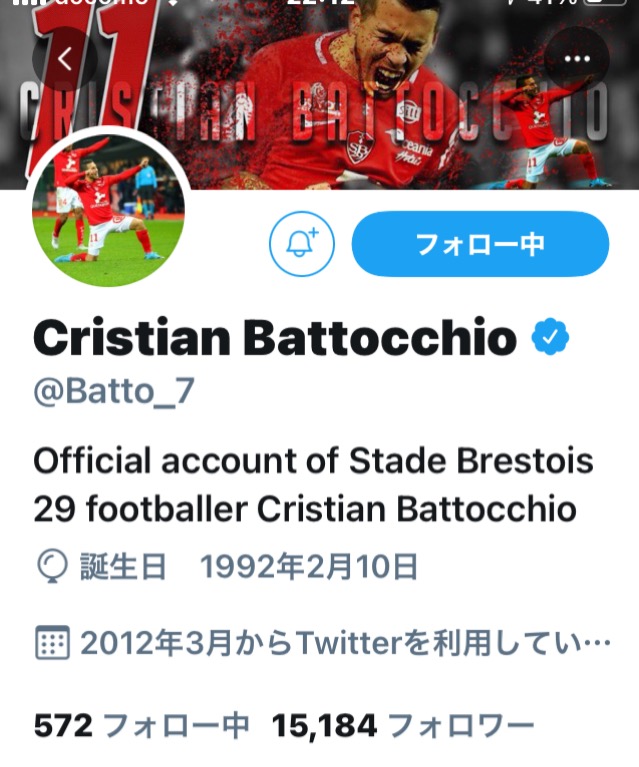Image resolution: width=639 pixels, height=767 pixels.
Task: Click the 1992年2月10日 birthday text
Action: coord(309,566)
